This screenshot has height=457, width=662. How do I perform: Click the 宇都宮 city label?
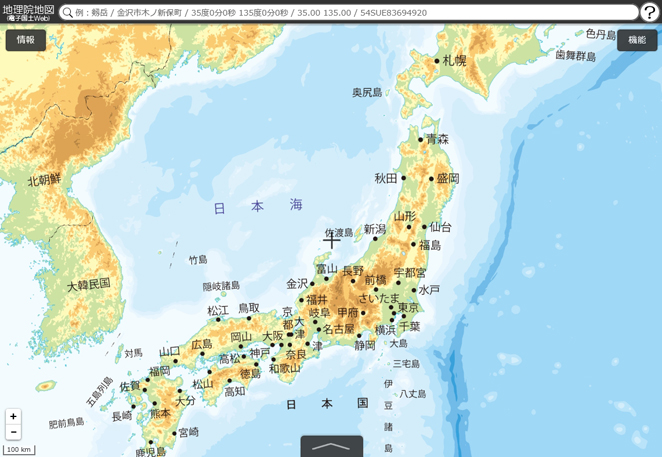click(x=410, y=272)
